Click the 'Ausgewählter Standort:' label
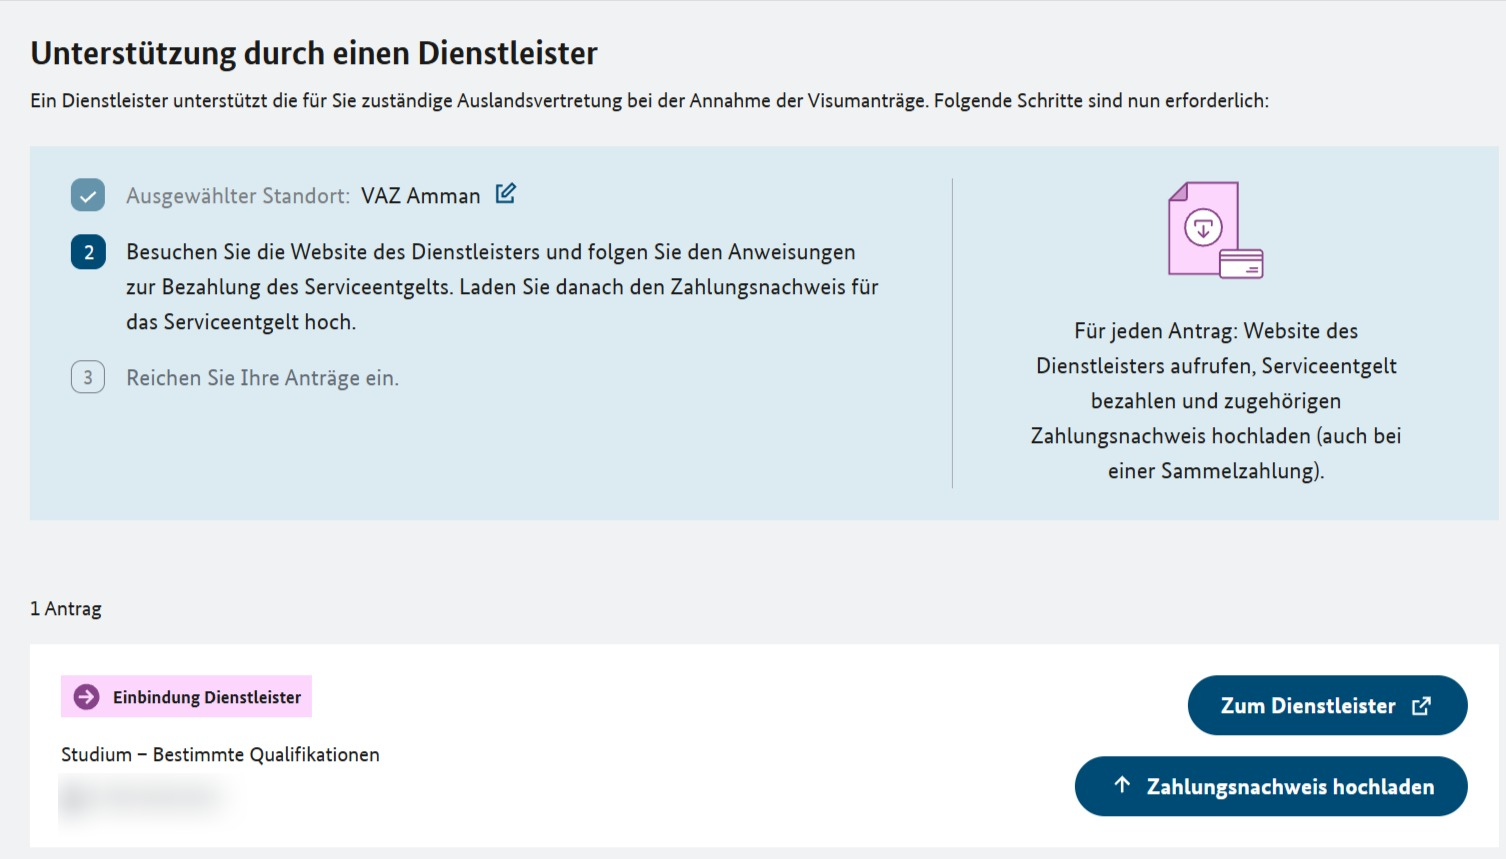1506x859 pixels. click(238, 196)
